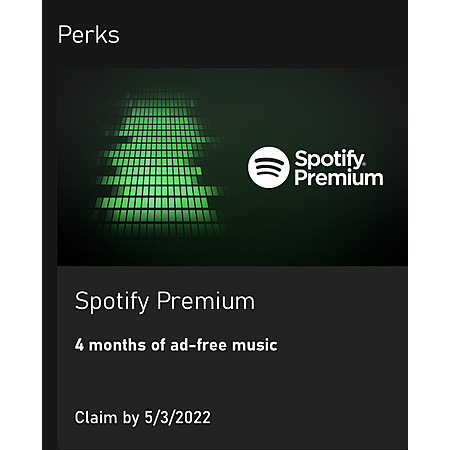Select the 'Claim by 5/3/2022' expiry text
Screen dimensions: 450x450
pyautogui.click(x=143, y=417)
